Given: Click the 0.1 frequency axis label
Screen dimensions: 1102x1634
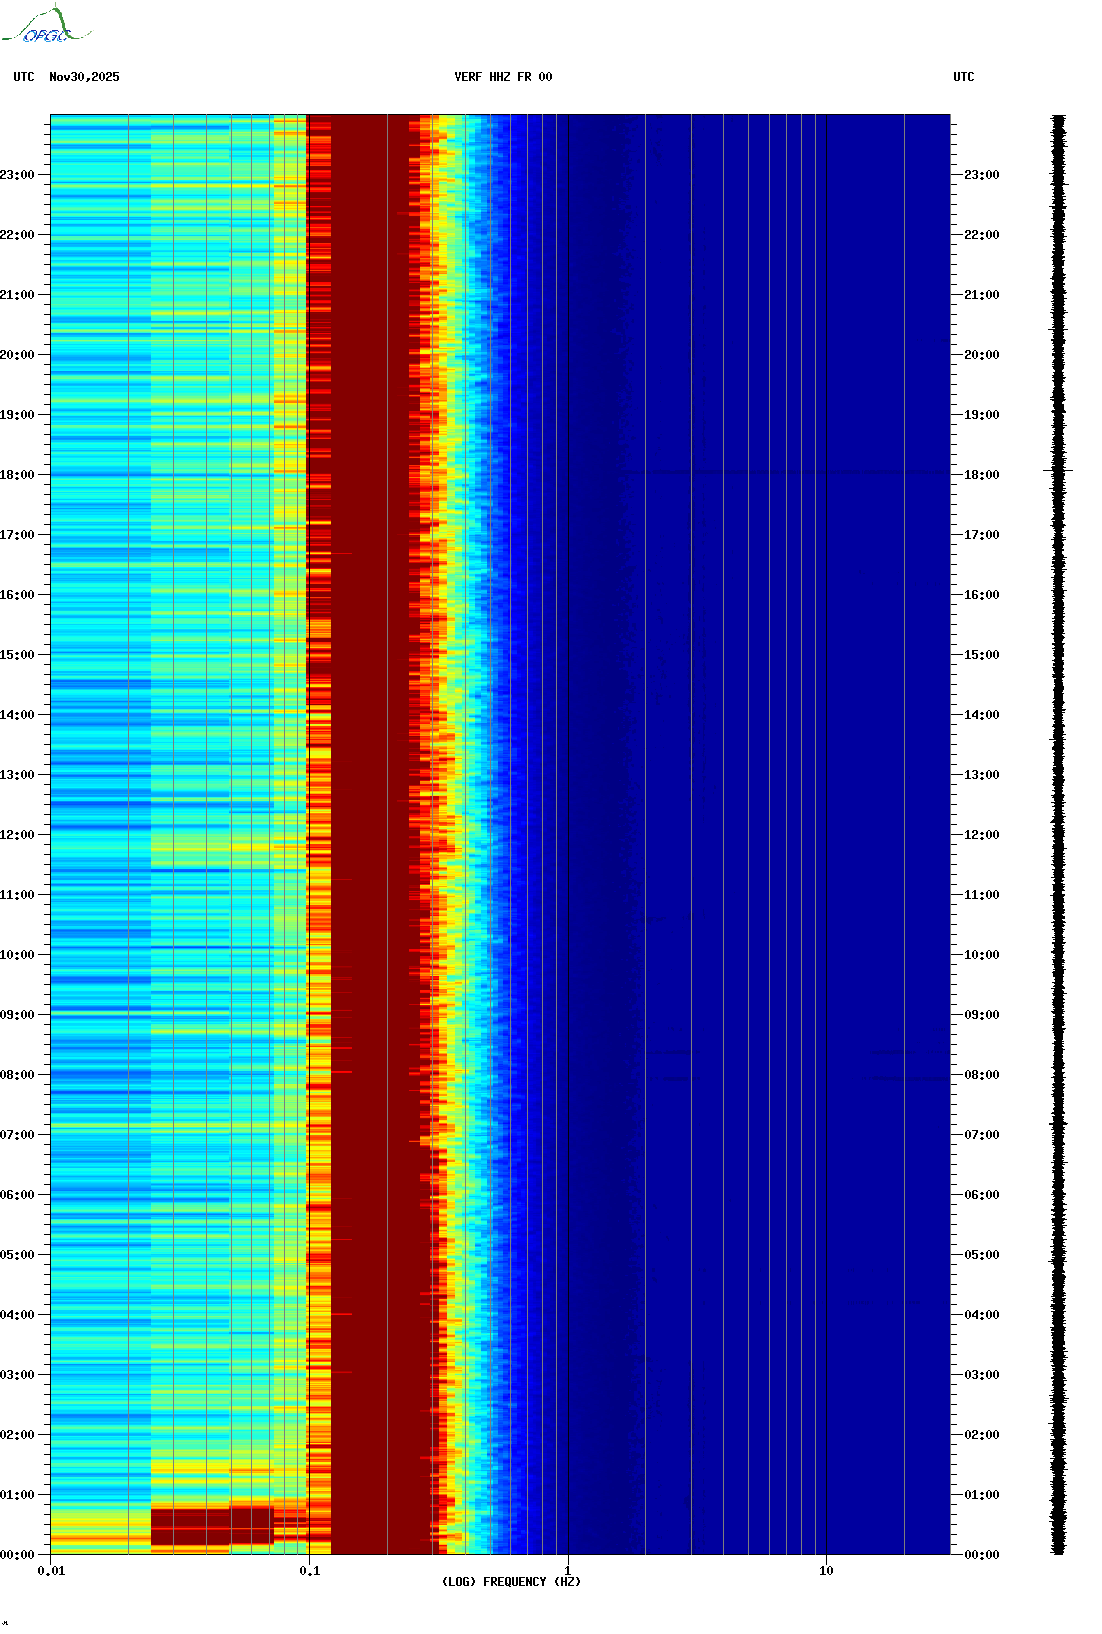Looking at the screenshot, I should tap(310, 1571).
